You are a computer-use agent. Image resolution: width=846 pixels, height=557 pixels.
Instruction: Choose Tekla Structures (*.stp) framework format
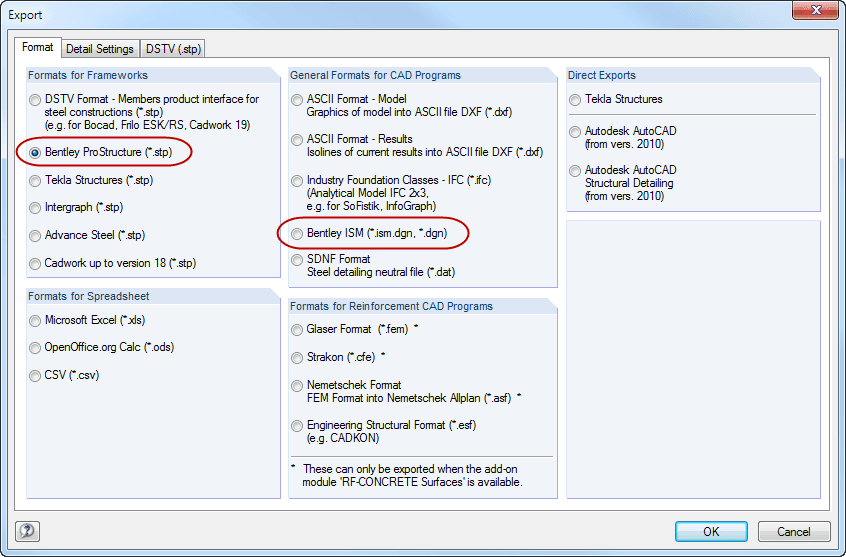35,181
